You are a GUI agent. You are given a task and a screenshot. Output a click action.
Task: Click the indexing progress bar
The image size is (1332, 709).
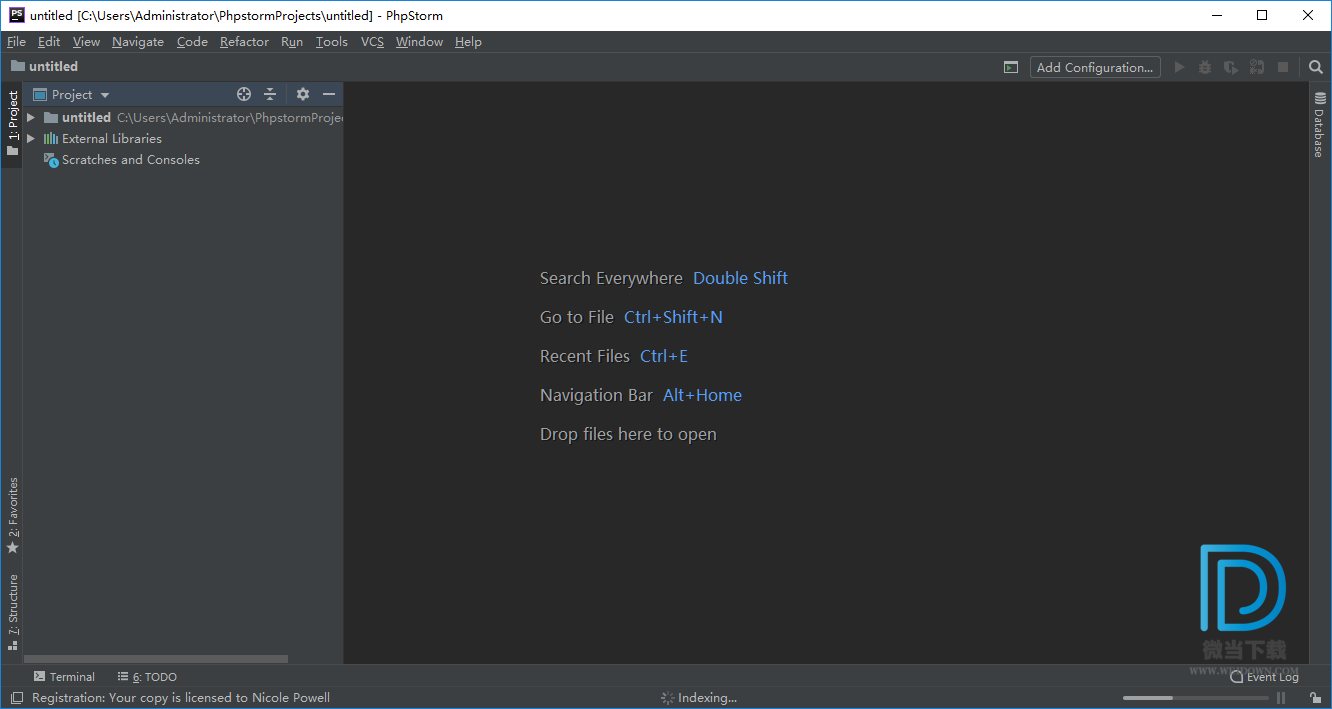pos(1195,698)
